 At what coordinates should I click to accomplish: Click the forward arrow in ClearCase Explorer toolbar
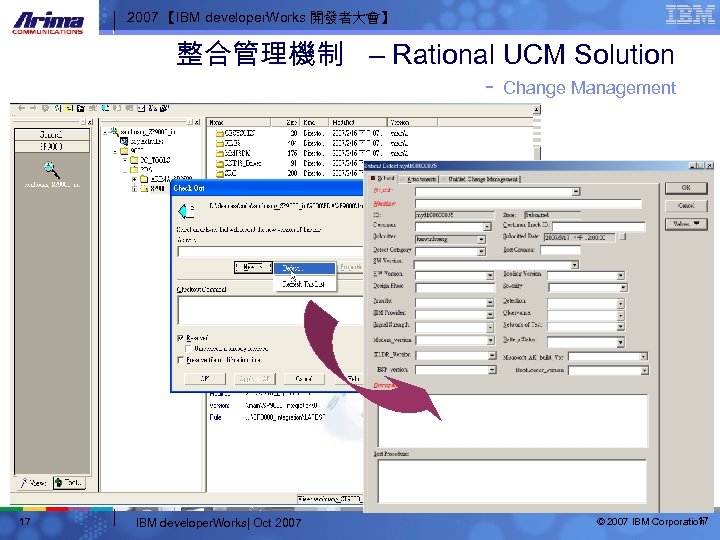tap(33, 108)
